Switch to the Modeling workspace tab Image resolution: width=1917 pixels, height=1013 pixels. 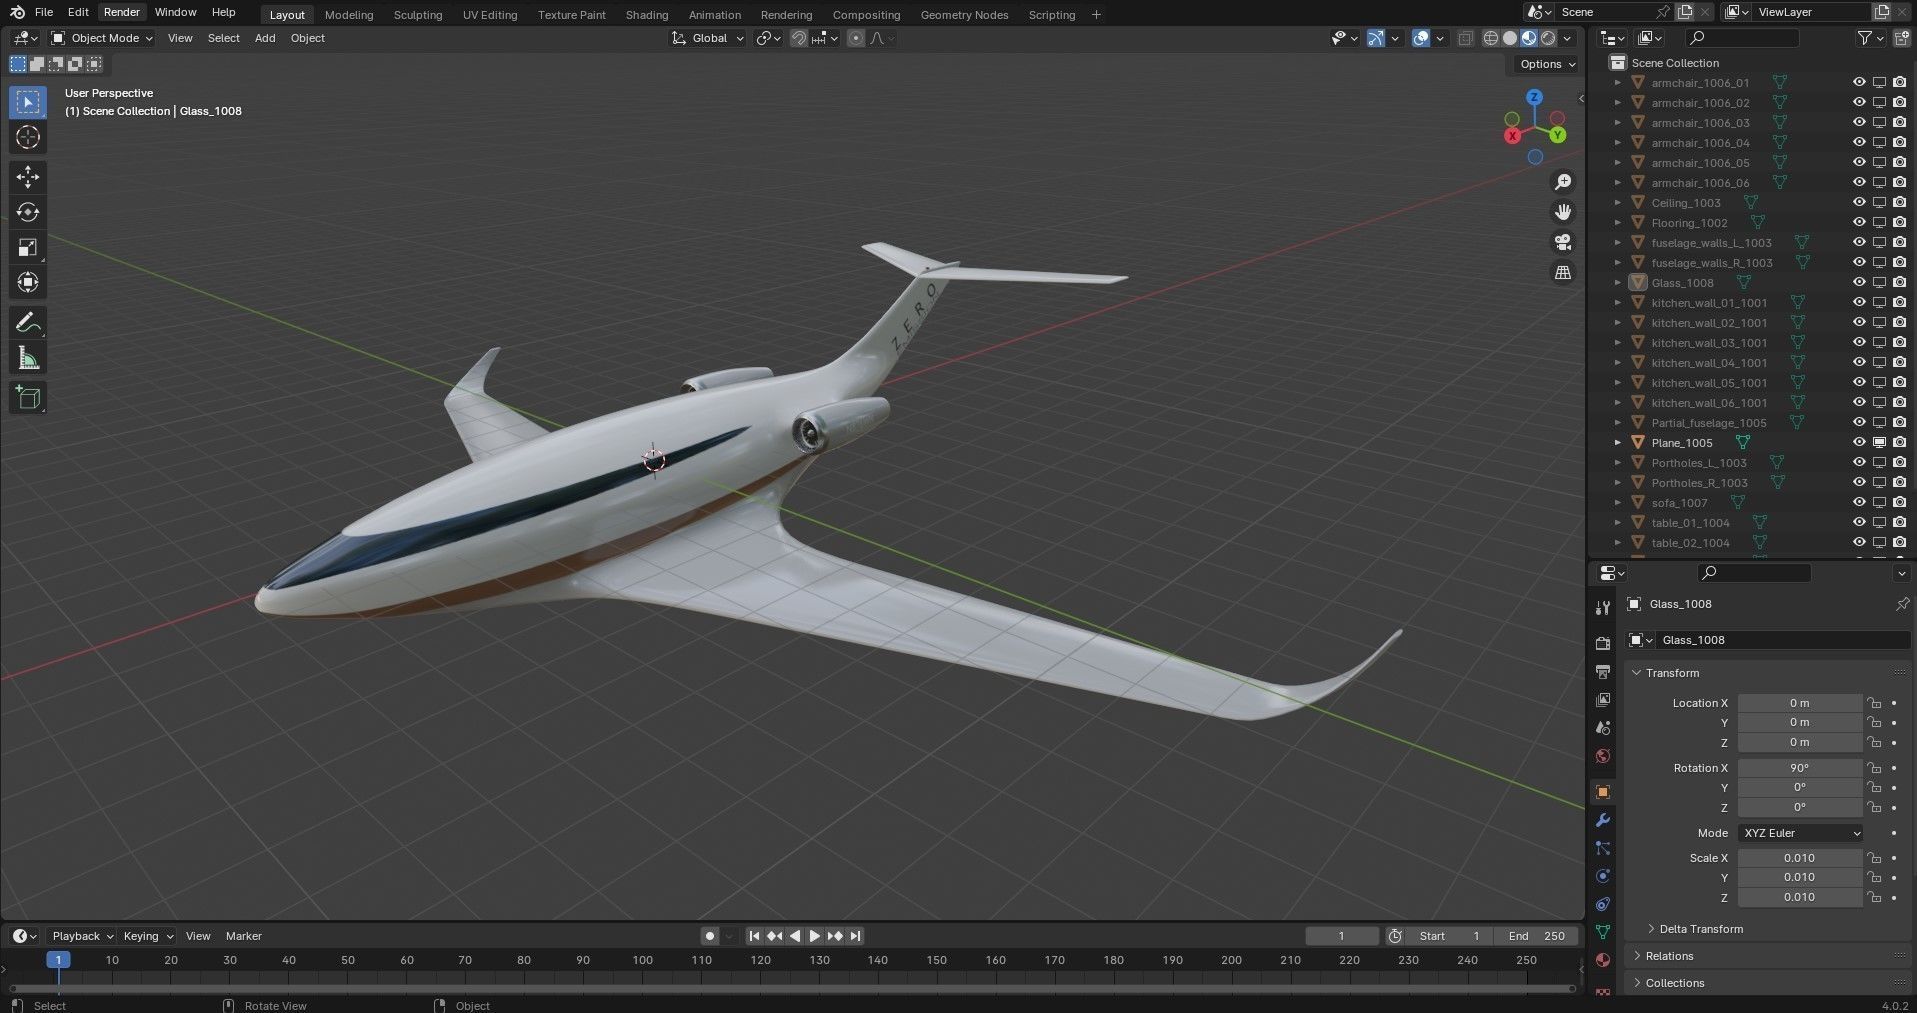(349, 15)
